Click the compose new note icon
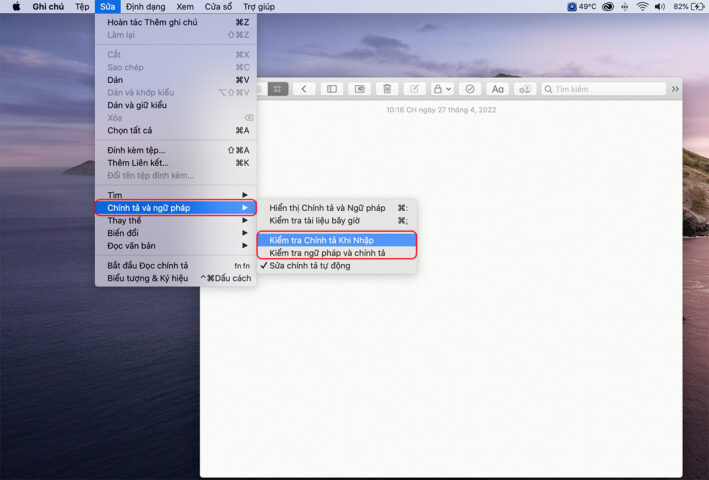 pyautogui.click(x=414, y=89)
